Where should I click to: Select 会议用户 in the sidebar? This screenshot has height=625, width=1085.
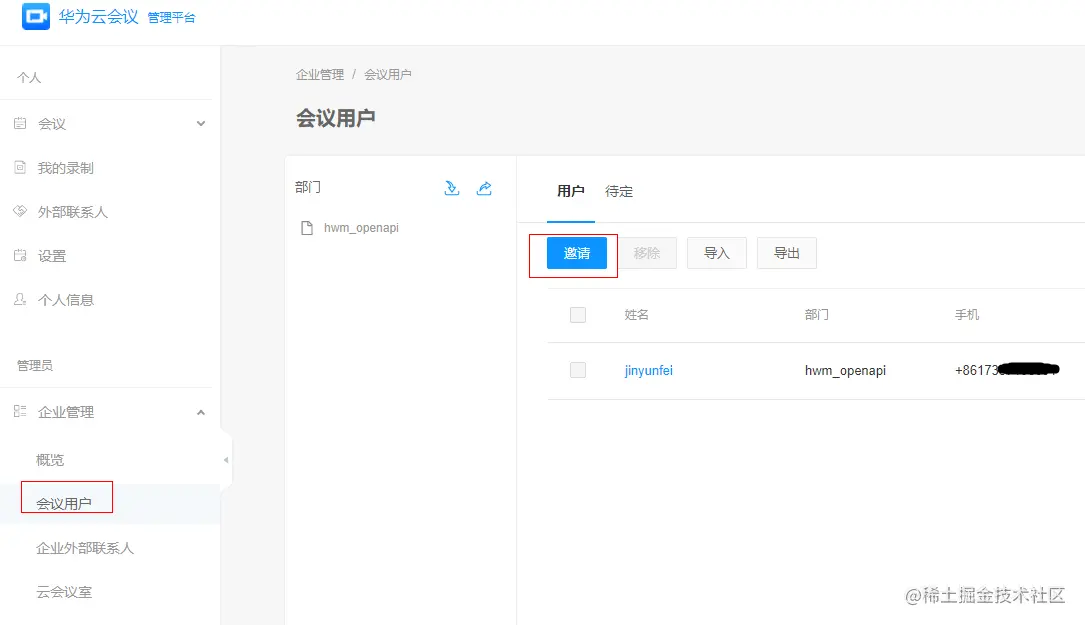pos(64,504)
